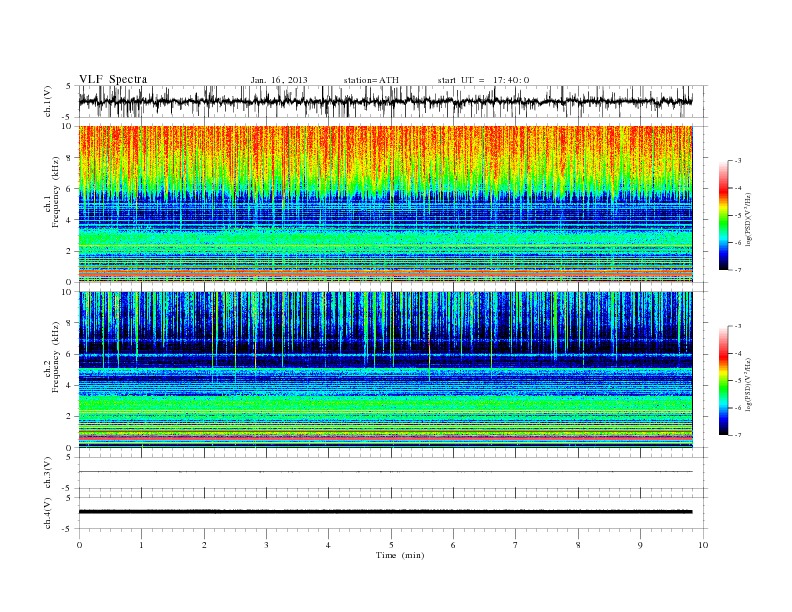Click inside the ch.1 spectrogram panel
Image resolution: width=792 pixels, height=612 pixels.
385,204
